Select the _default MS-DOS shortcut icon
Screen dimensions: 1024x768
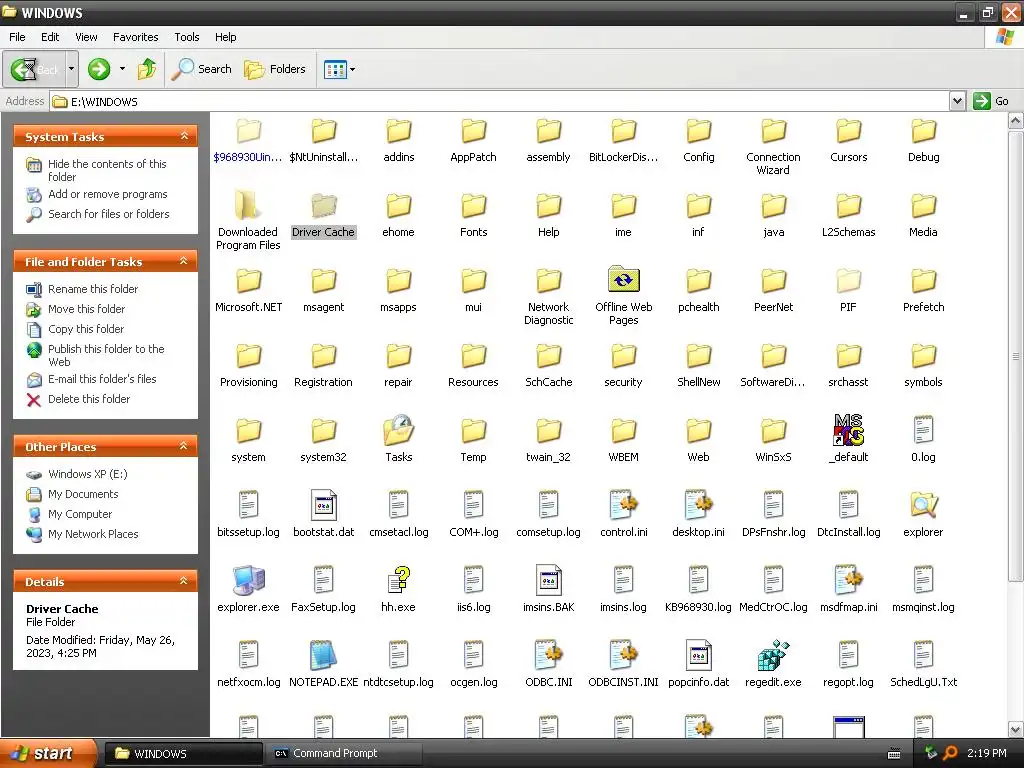(848, 430)
